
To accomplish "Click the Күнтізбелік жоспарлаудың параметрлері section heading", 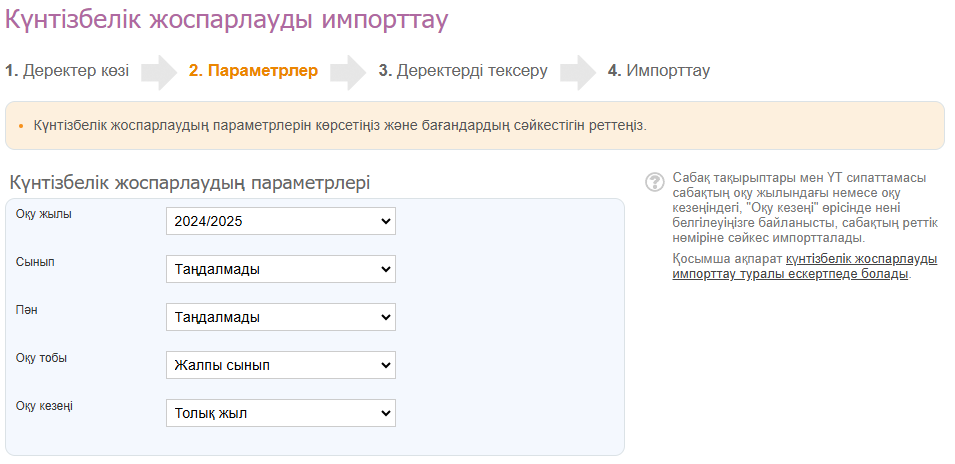I will tap(190, 183).
